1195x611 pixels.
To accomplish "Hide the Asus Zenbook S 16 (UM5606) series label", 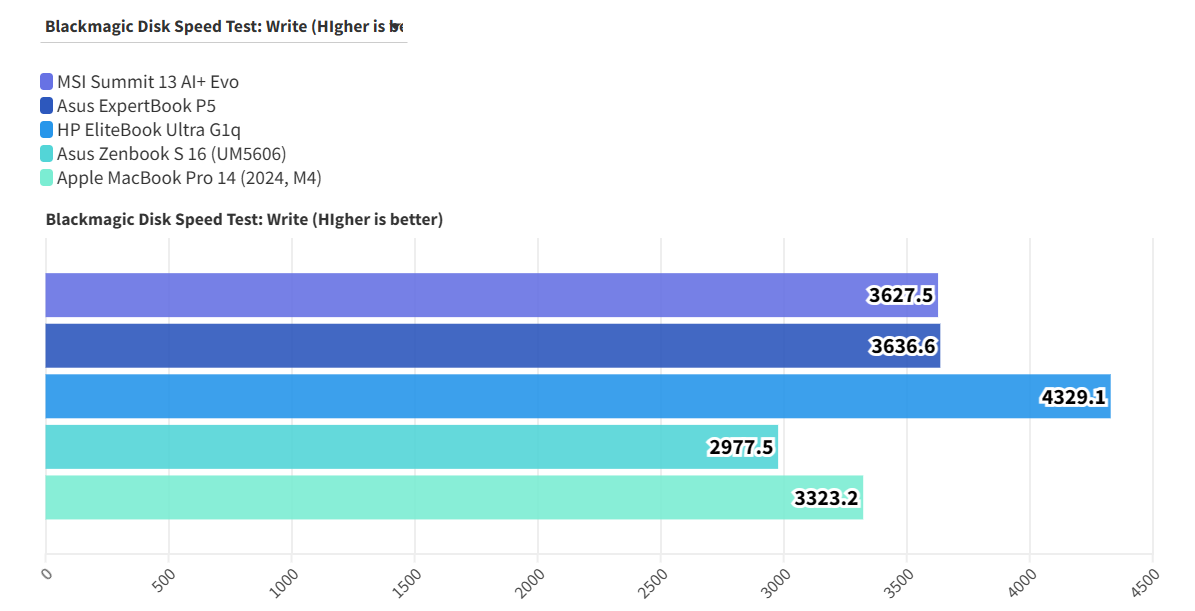I will (x=172, y=154).
